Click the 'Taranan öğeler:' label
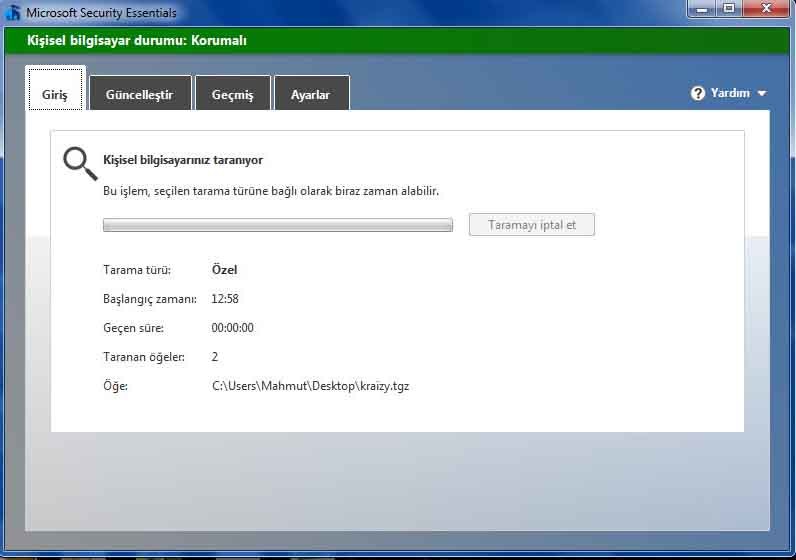Image resolution: width=796 pixels, height=560 pixels. click(144, 357)
